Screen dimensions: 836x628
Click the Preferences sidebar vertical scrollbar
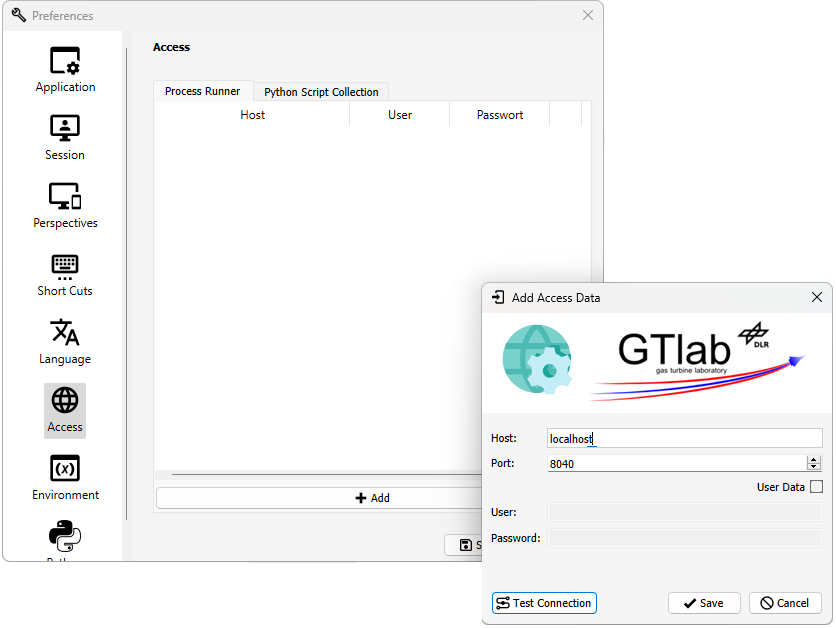pos(126,284)
